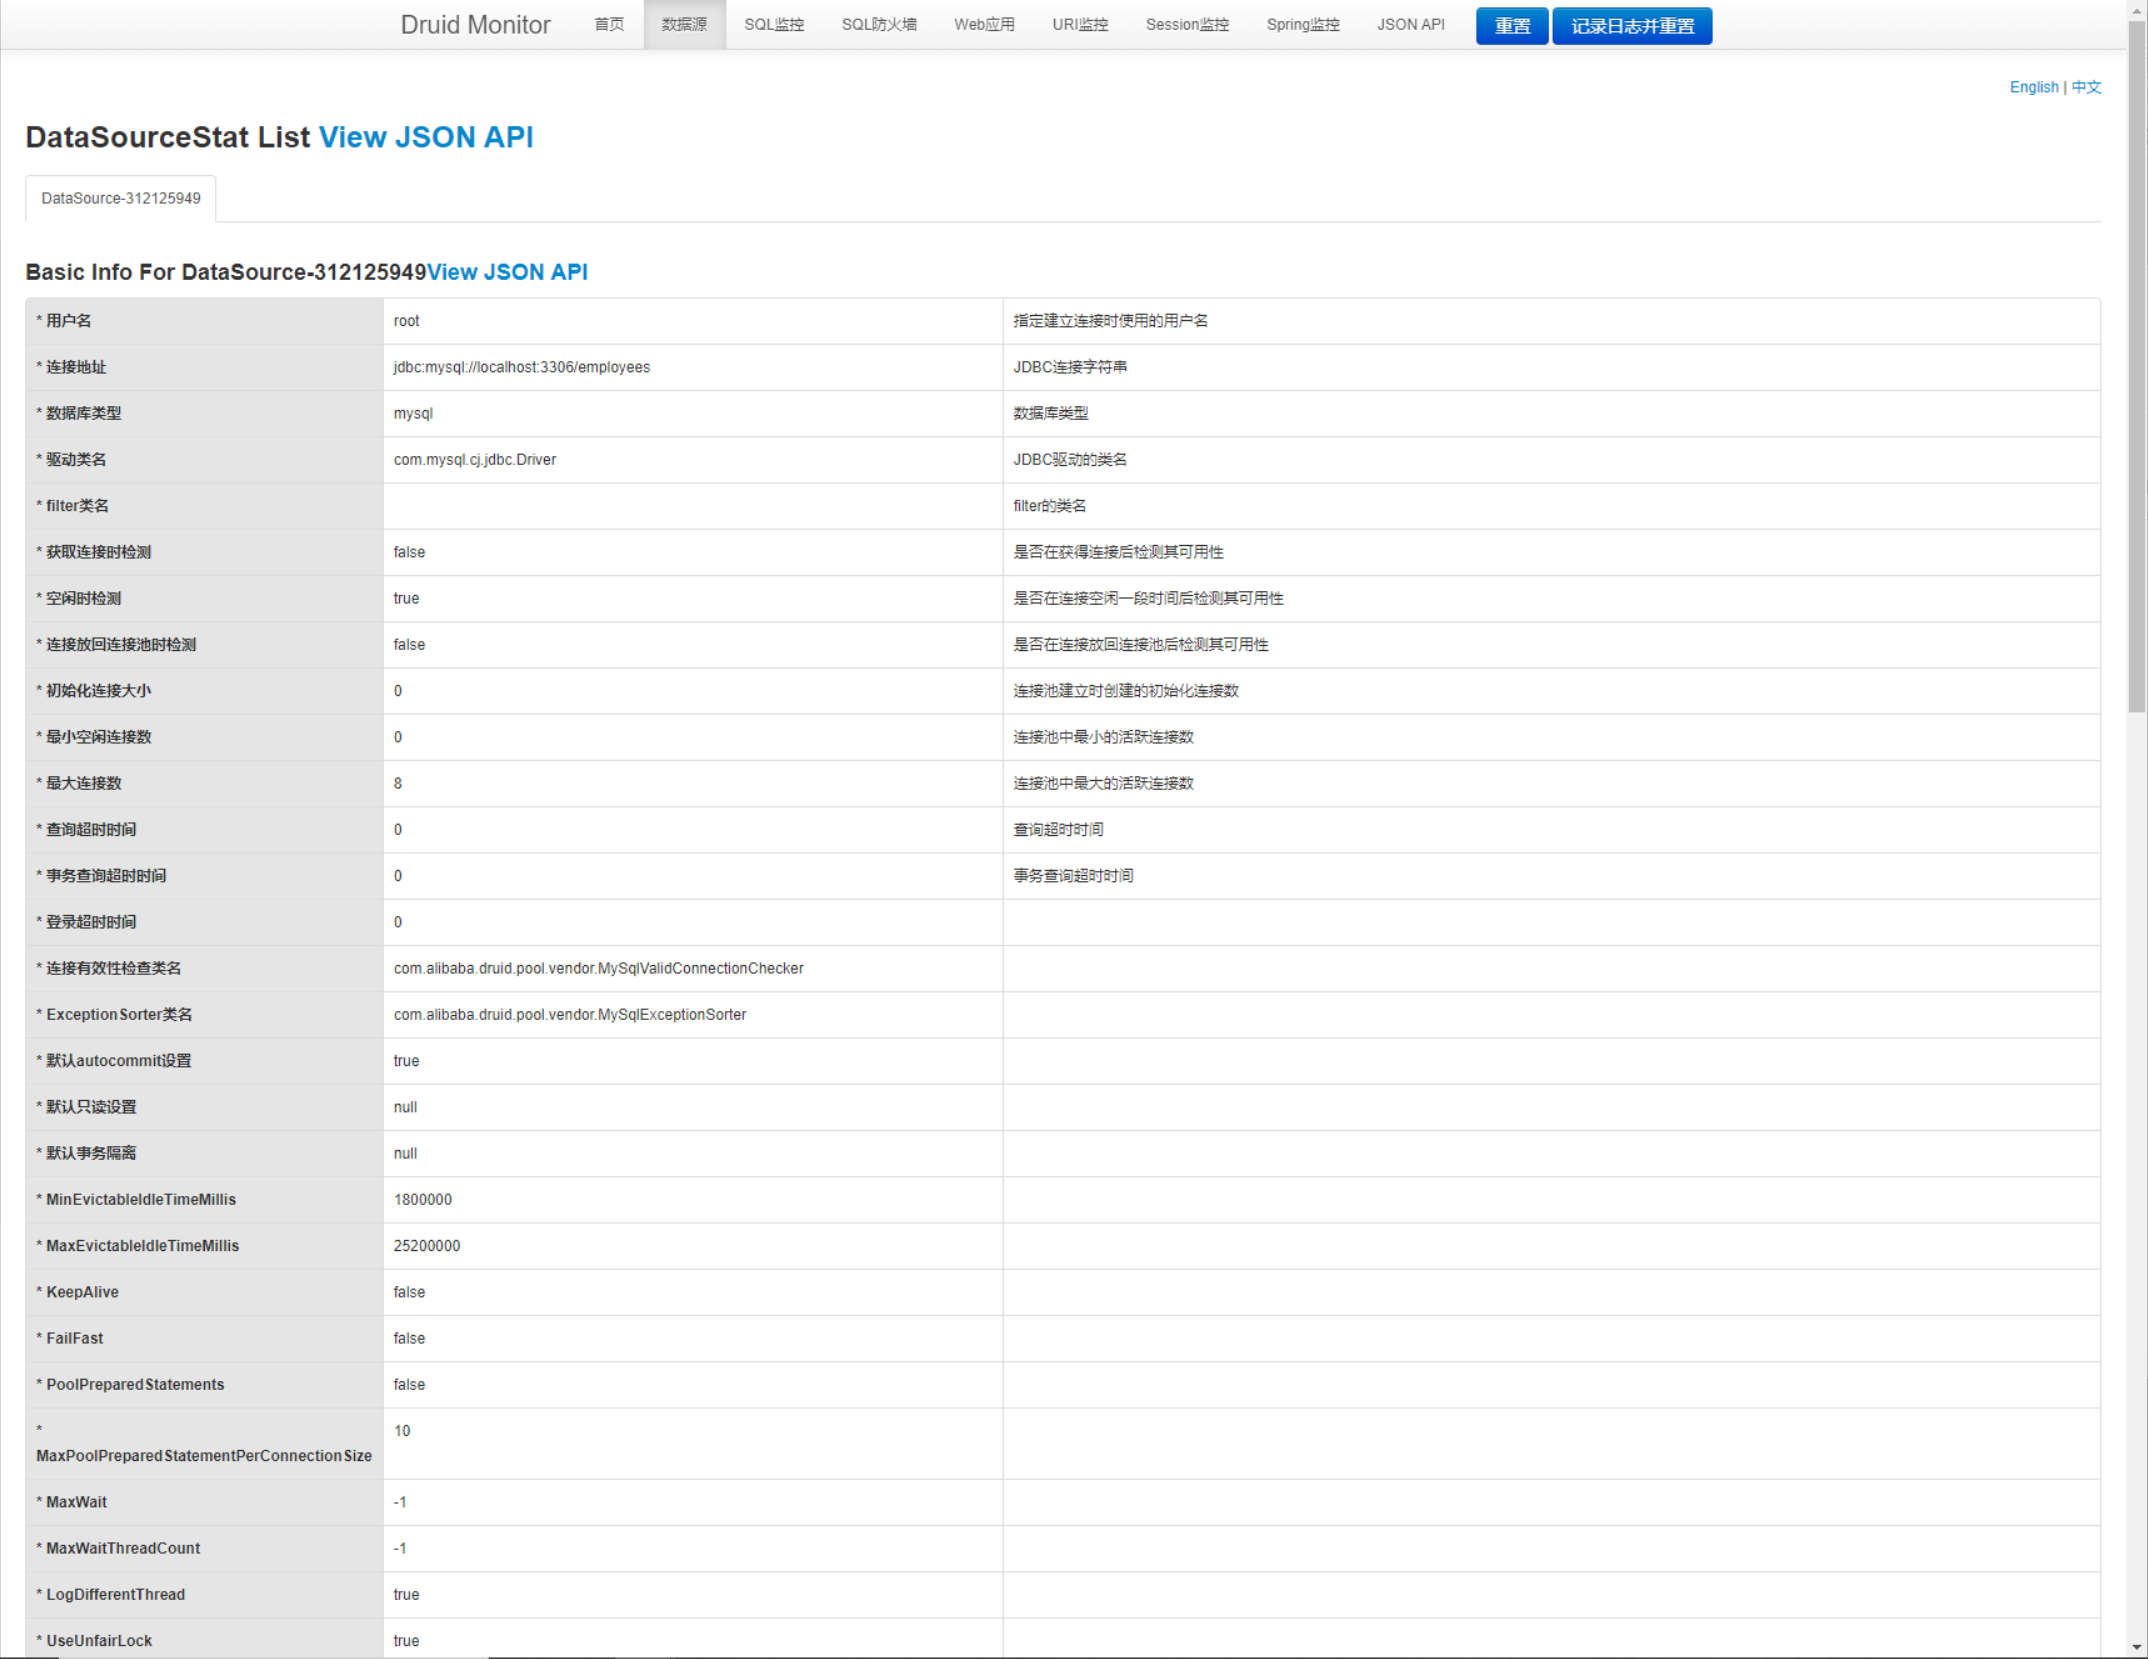Click scrollbar down arrow at bottom
The width and height of the screenshot is (2148, 1659).
coord(2137,1647)
